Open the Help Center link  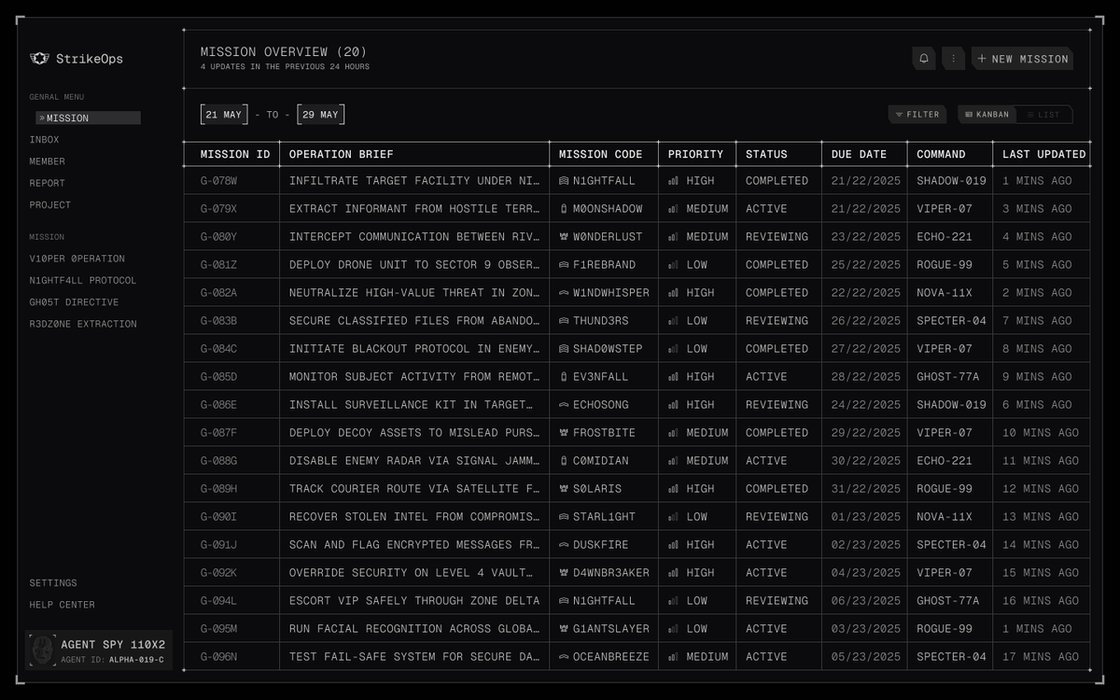[x=62, y=605]
